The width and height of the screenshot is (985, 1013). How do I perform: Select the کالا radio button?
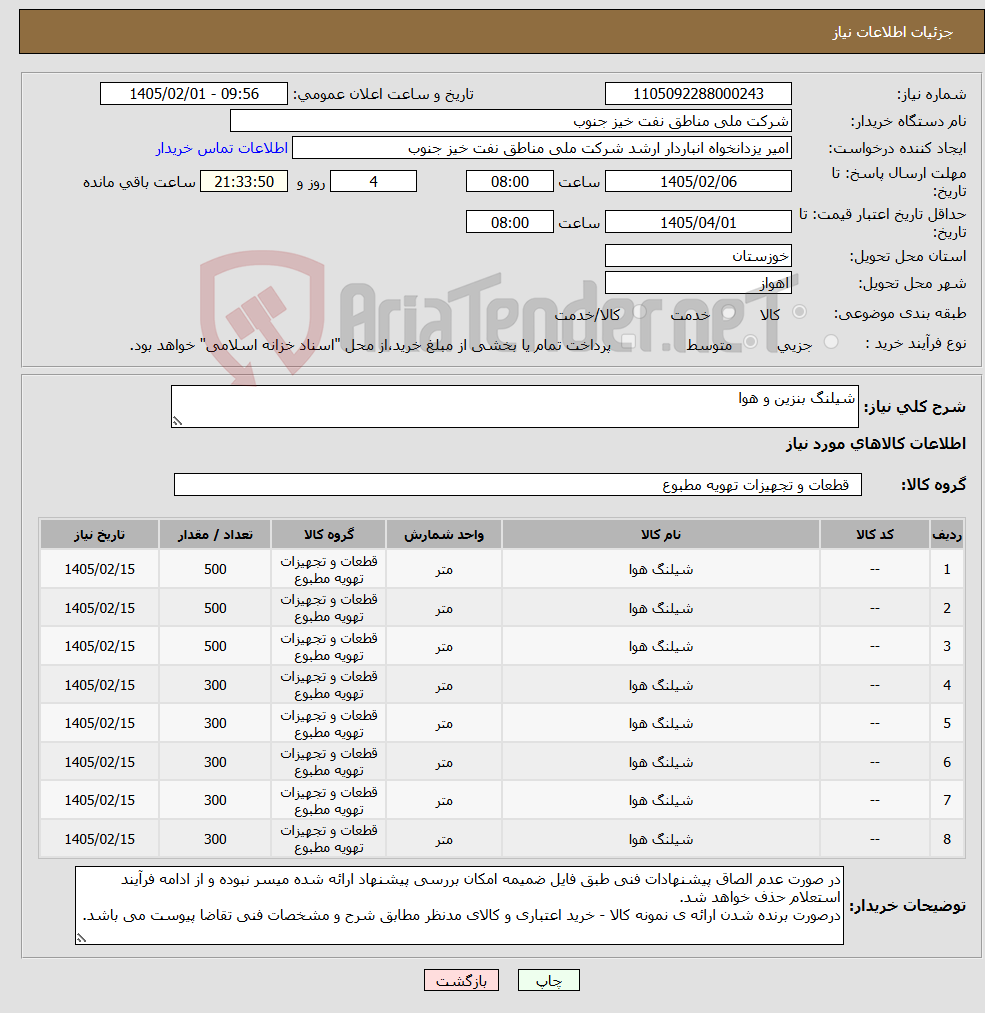pos(800,312)
